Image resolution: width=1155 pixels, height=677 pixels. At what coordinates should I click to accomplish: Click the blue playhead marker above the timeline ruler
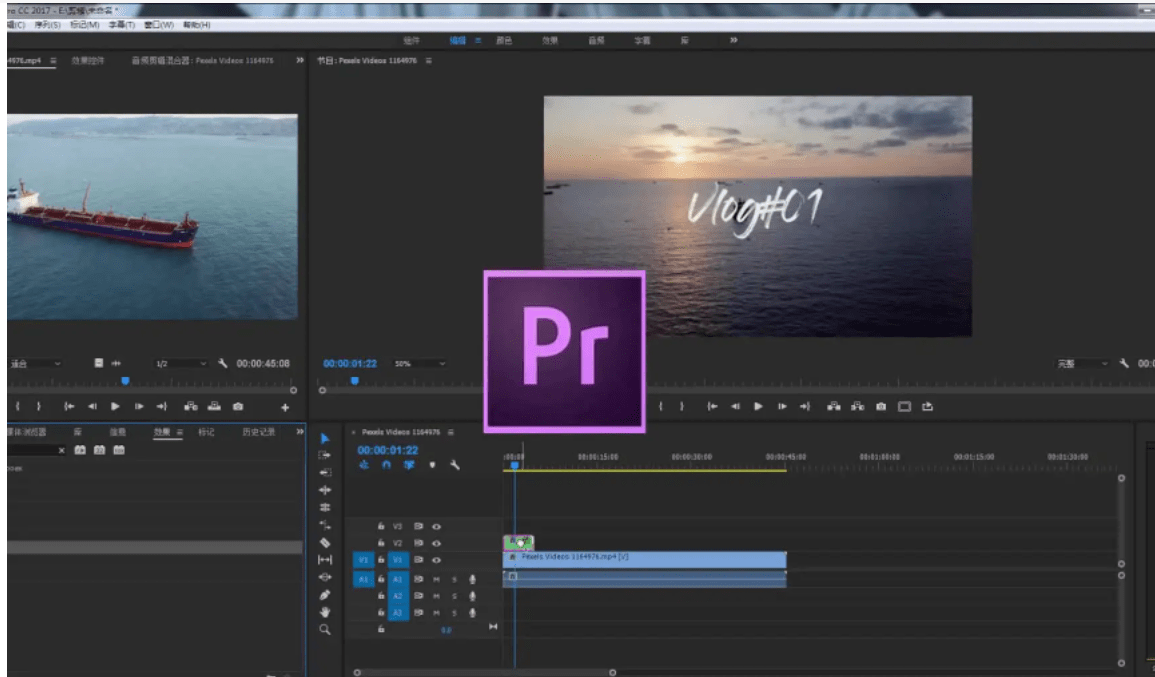516,464
